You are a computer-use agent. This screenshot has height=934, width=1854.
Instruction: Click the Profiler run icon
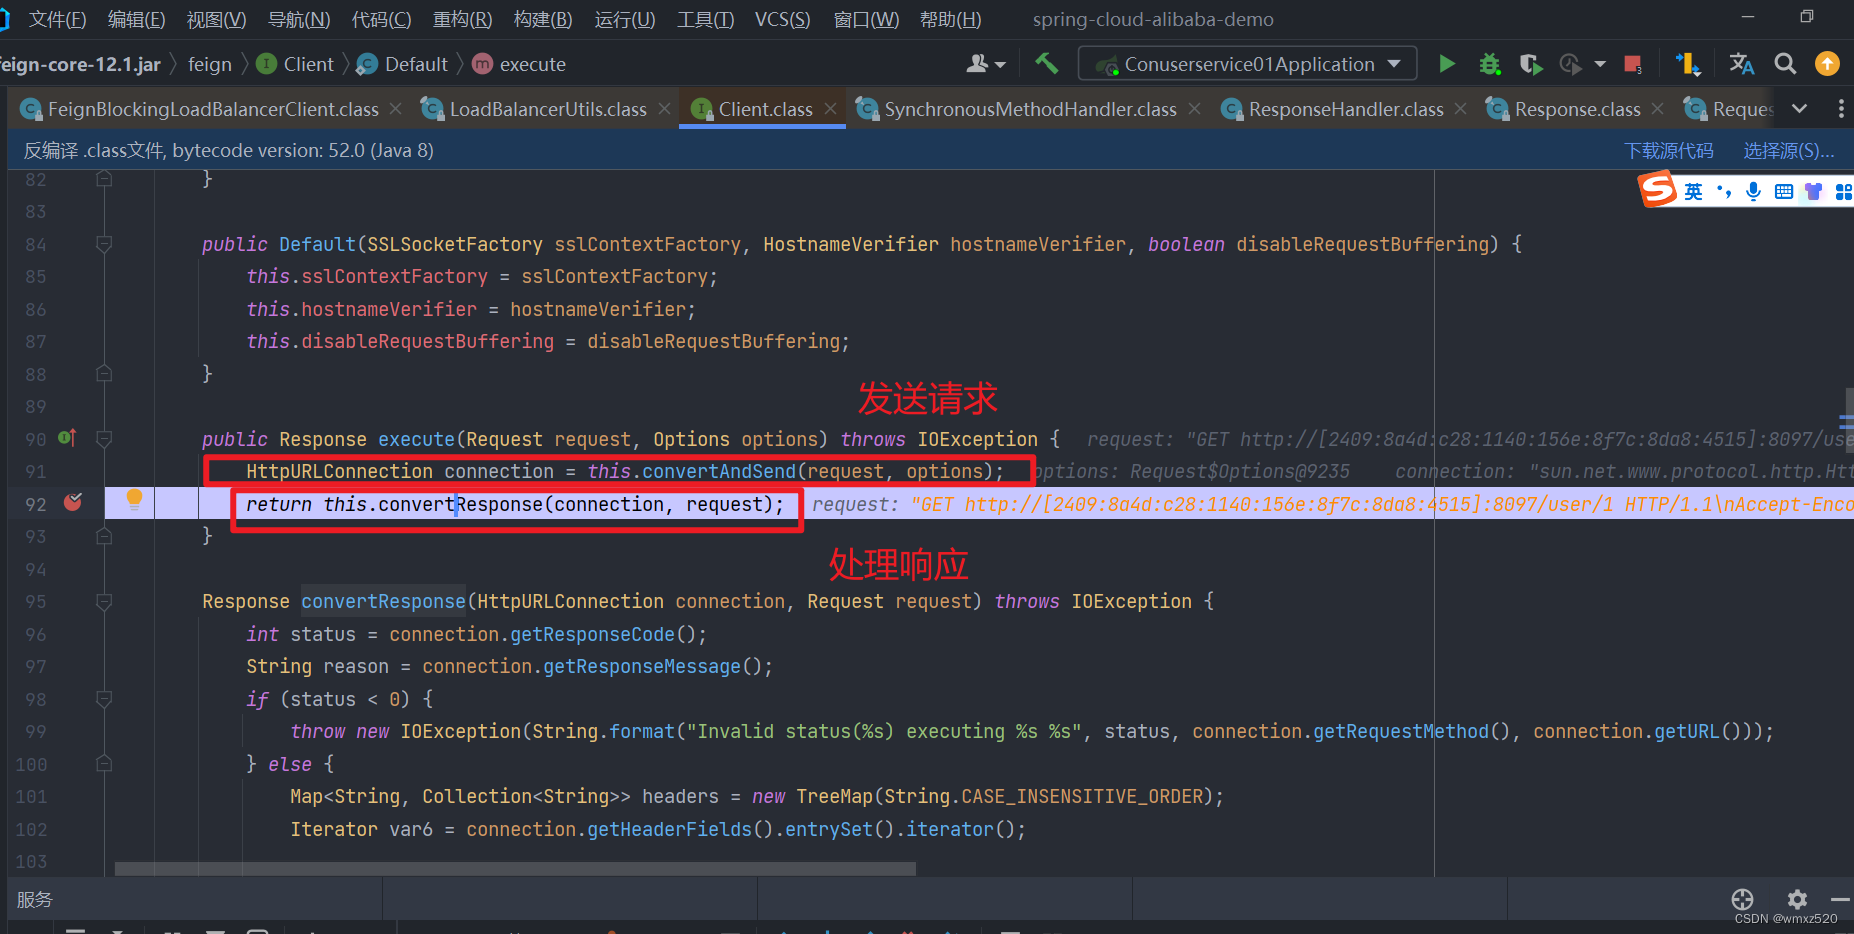(1571, 64)
